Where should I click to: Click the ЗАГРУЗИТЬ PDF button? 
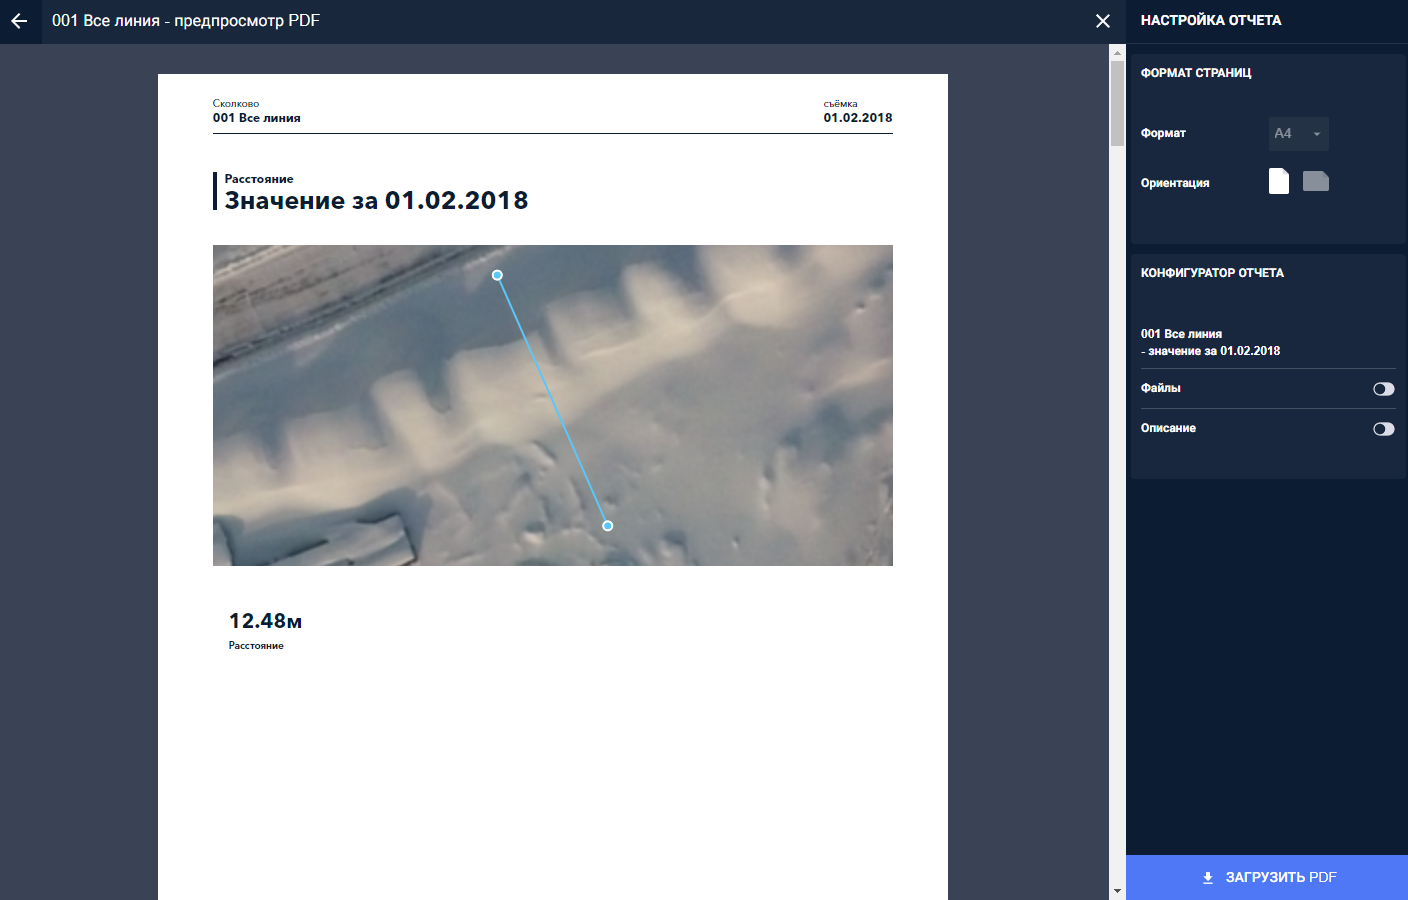coord(1267,877)
